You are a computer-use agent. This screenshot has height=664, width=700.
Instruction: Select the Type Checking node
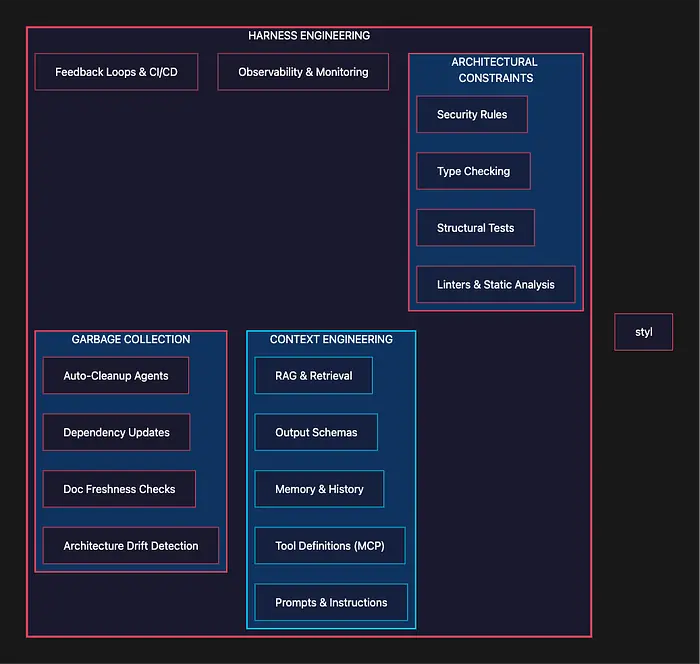tap(473, 171)
